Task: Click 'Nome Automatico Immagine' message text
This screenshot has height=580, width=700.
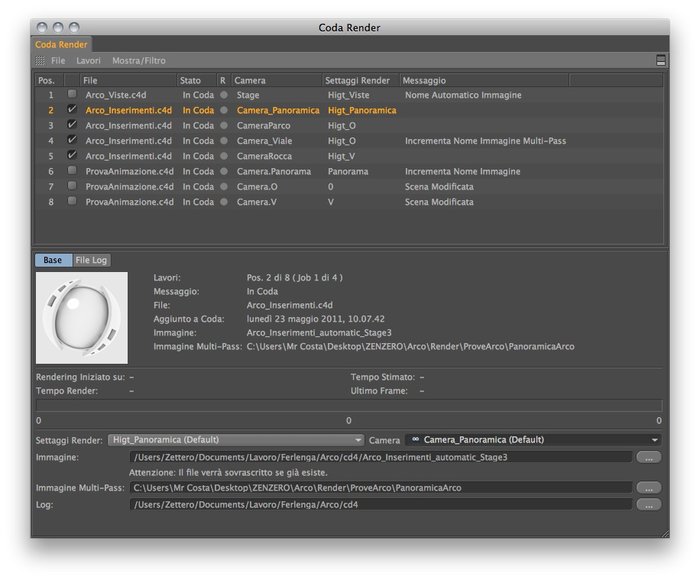Action: [463, 95]
